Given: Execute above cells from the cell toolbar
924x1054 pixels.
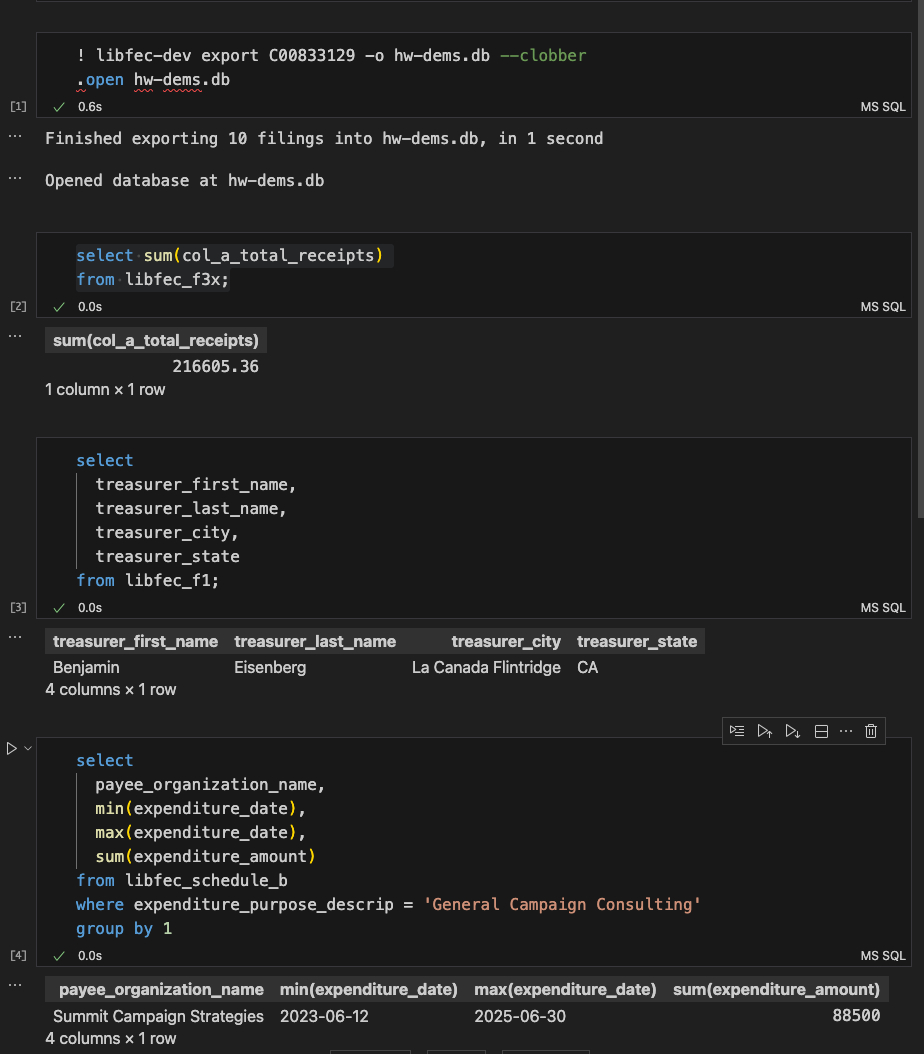Looking at the screenshot, I should tap(764, 731).
